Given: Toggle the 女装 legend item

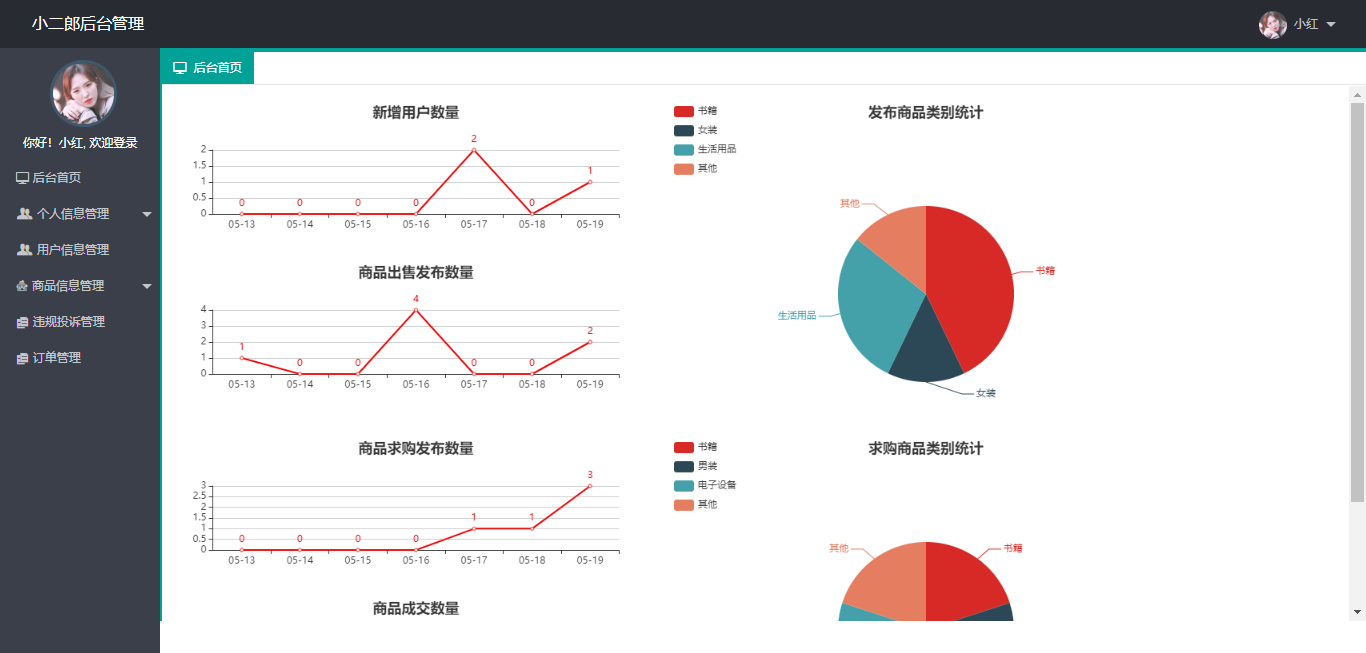Looking at the screenshot, I should [x=696, y=130].
